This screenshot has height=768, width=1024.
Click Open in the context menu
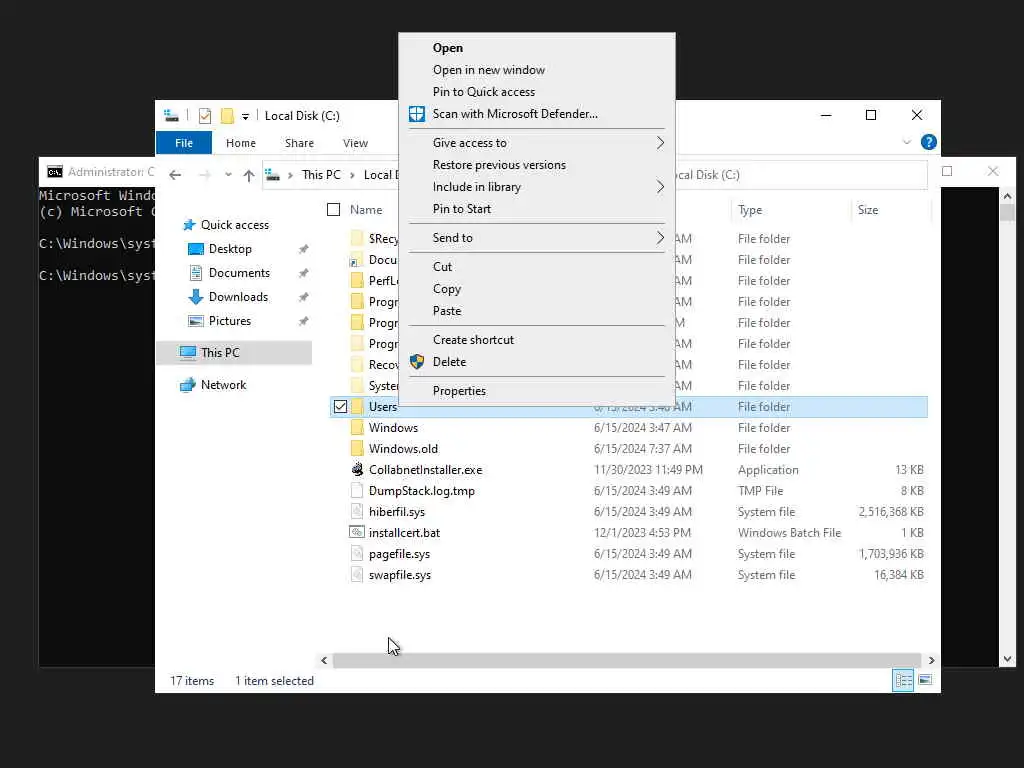point(447,48)
